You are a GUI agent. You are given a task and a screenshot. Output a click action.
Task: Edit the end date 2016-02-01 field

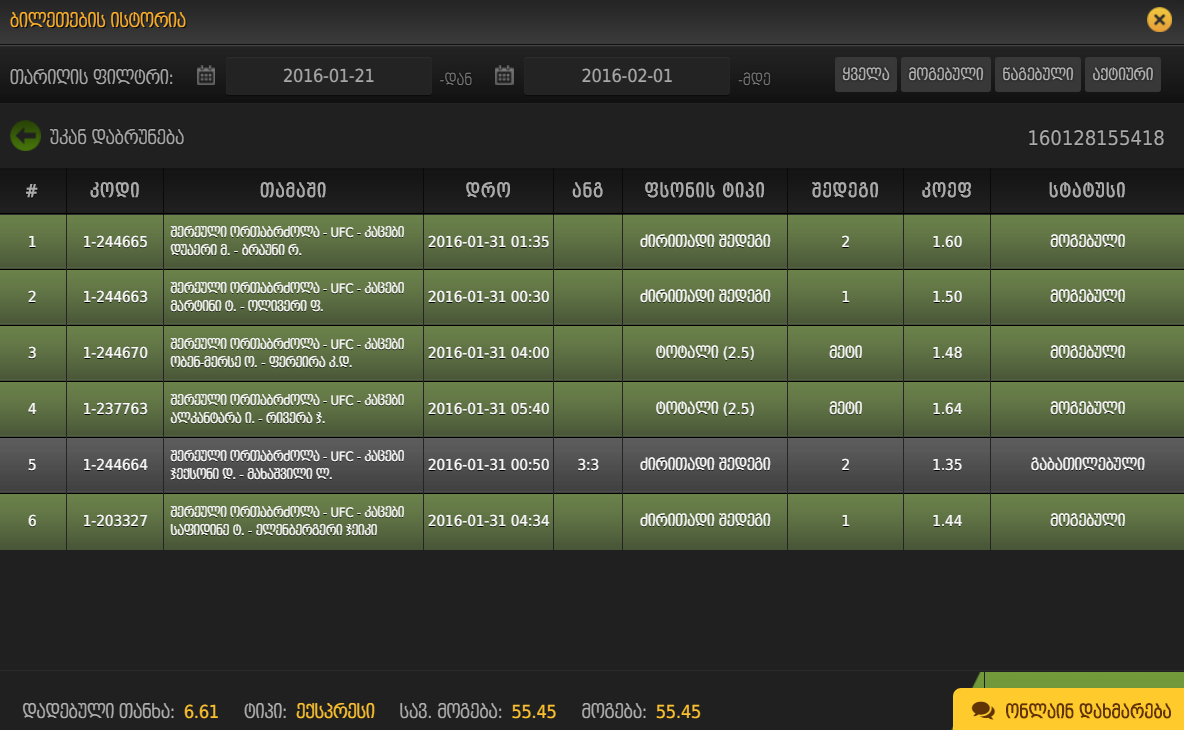pos(627,75)
